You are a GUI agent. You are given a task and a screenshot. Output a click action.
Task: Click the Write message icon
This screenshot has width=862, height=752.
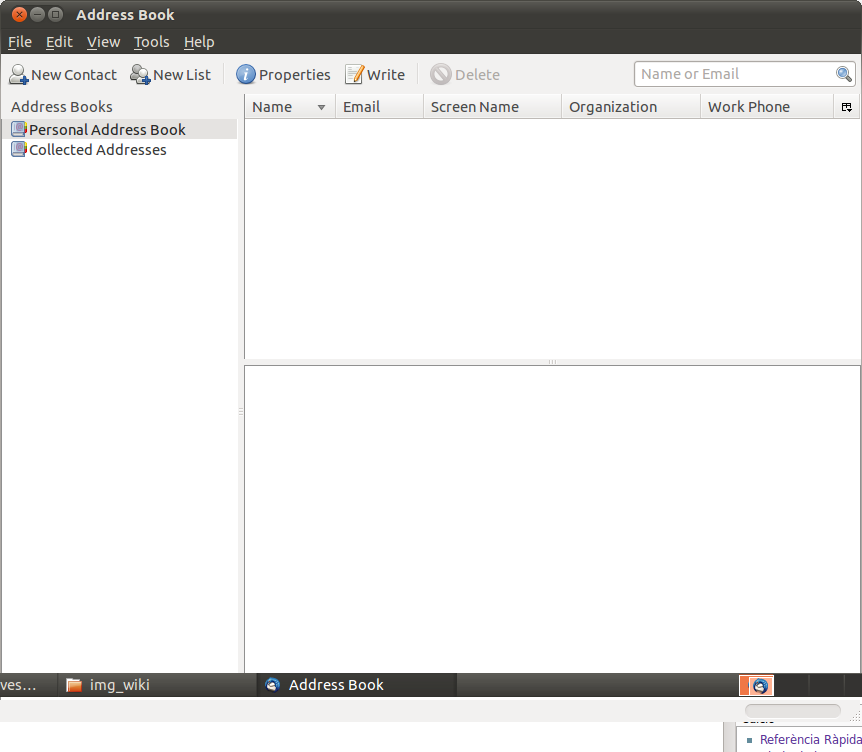(355, 75)
